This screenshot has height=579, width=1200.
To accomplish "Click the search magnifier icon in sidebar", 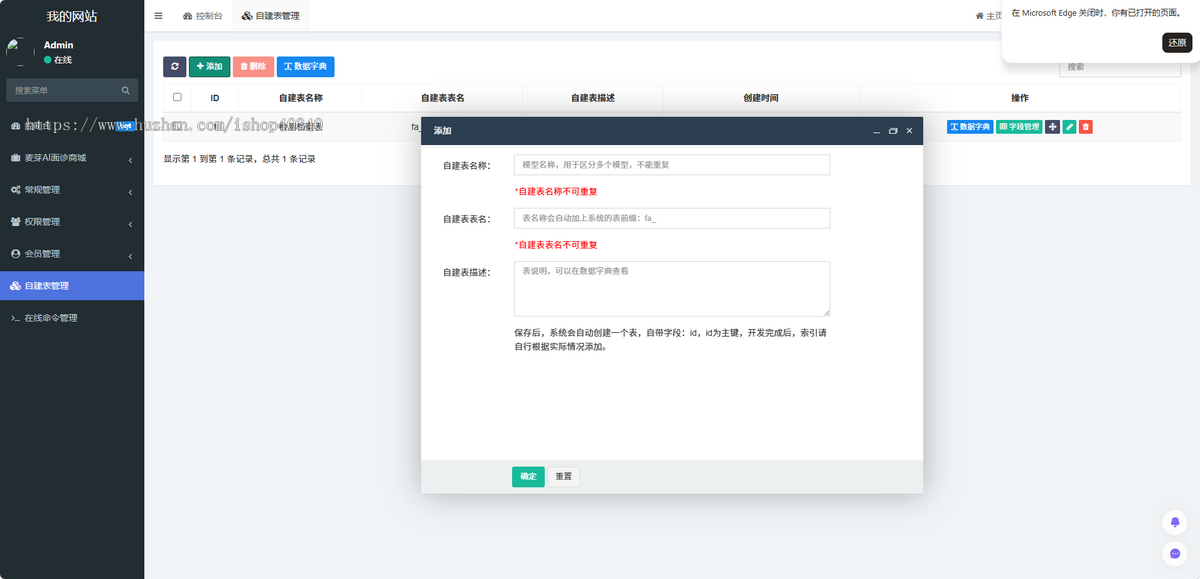I will (x=125, y=90).
